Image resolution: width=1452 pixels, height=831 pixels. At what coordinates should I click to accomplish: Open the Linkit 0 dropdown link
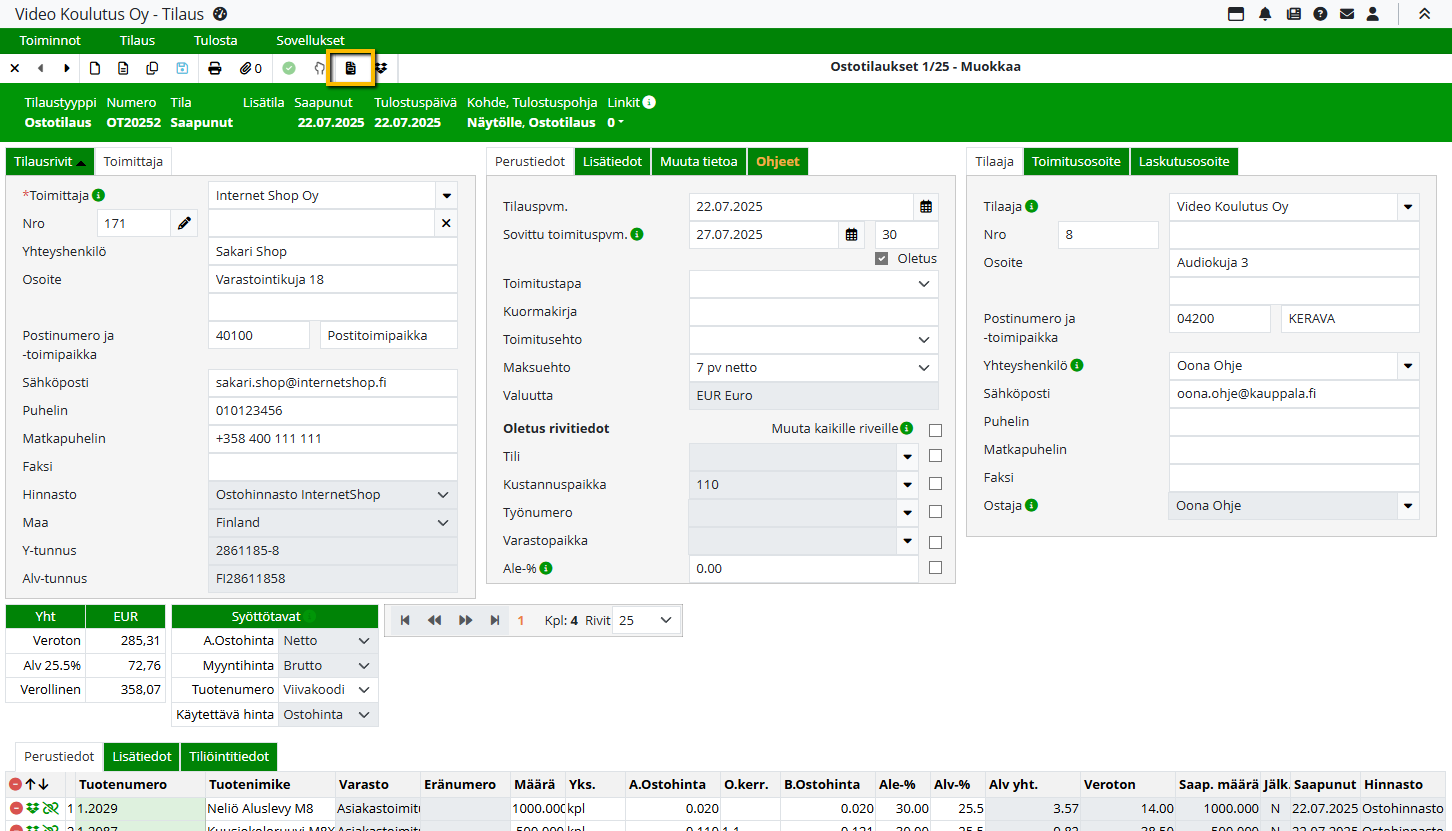coord(614,123)
